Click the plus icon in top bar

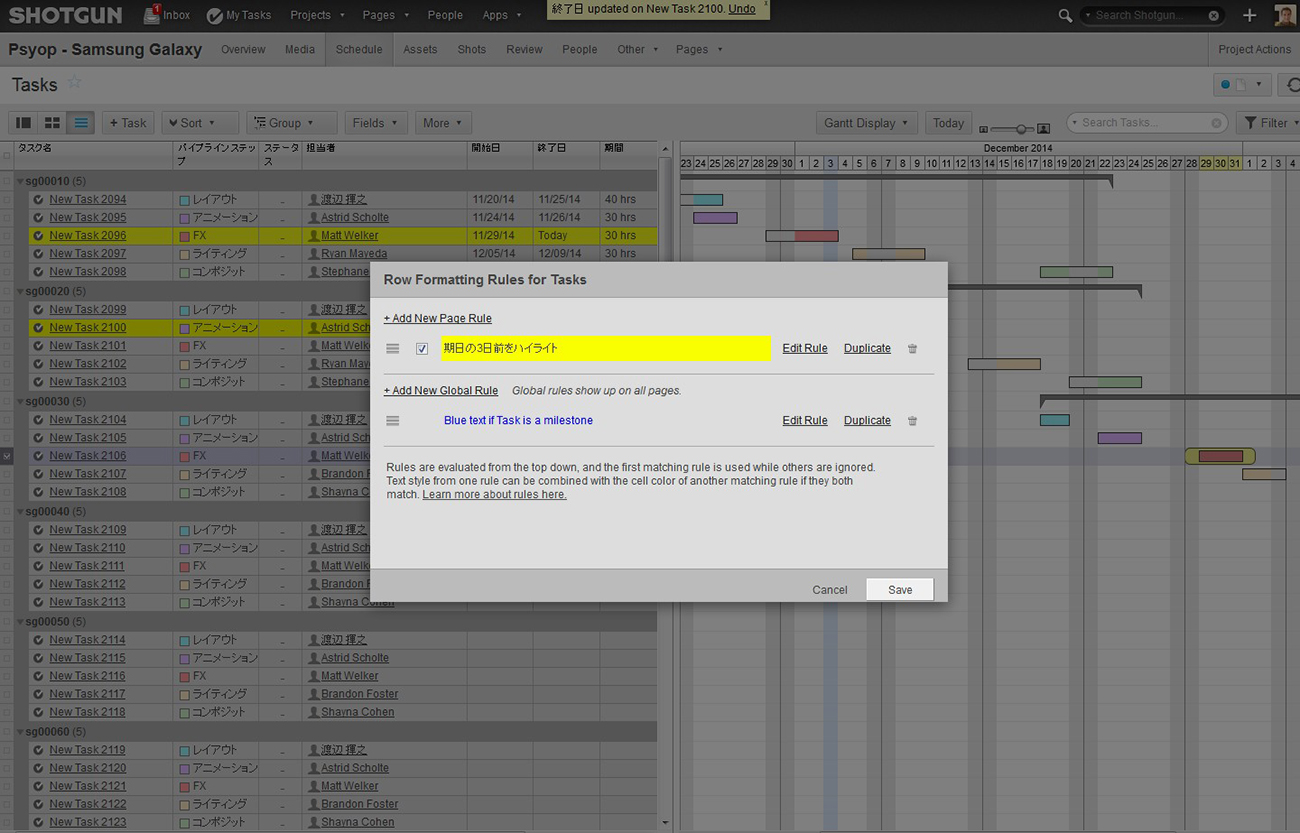click(1249, 15)
